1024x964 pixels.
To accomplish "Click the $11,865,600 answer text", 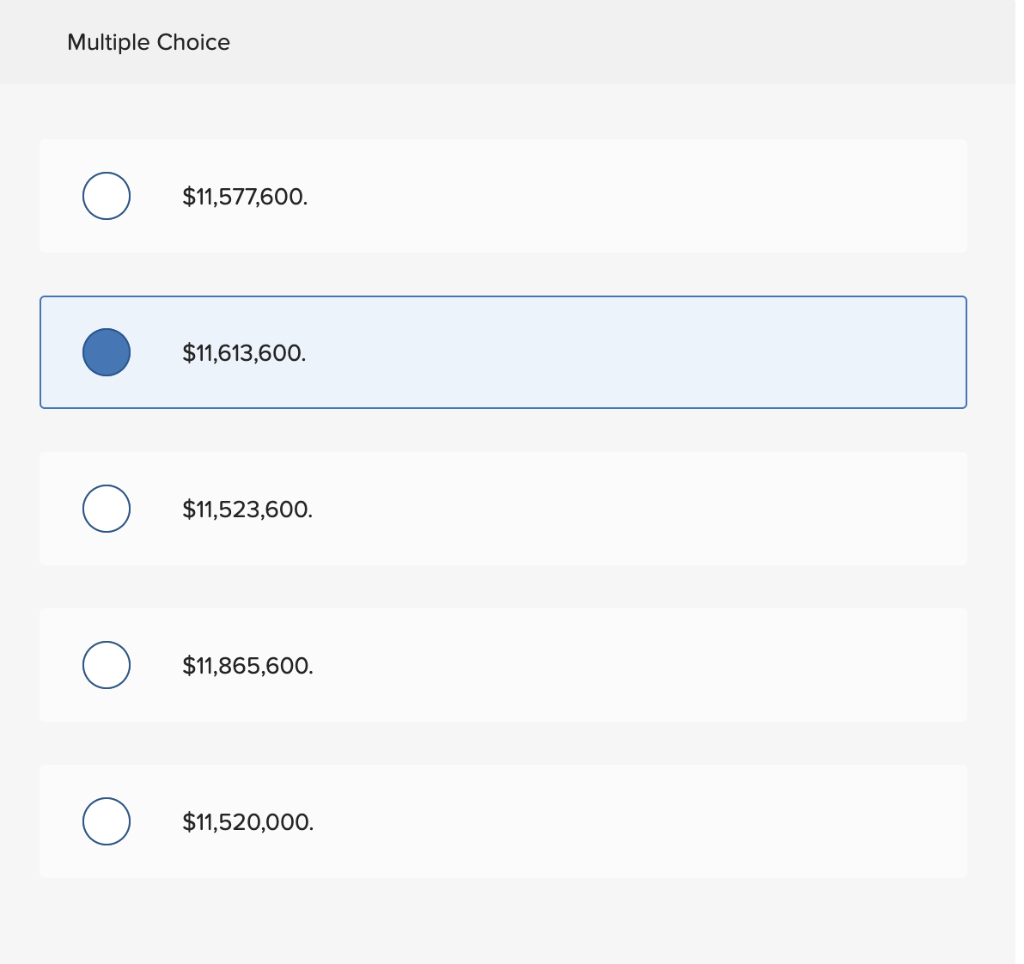I will [x=247, y=665].
